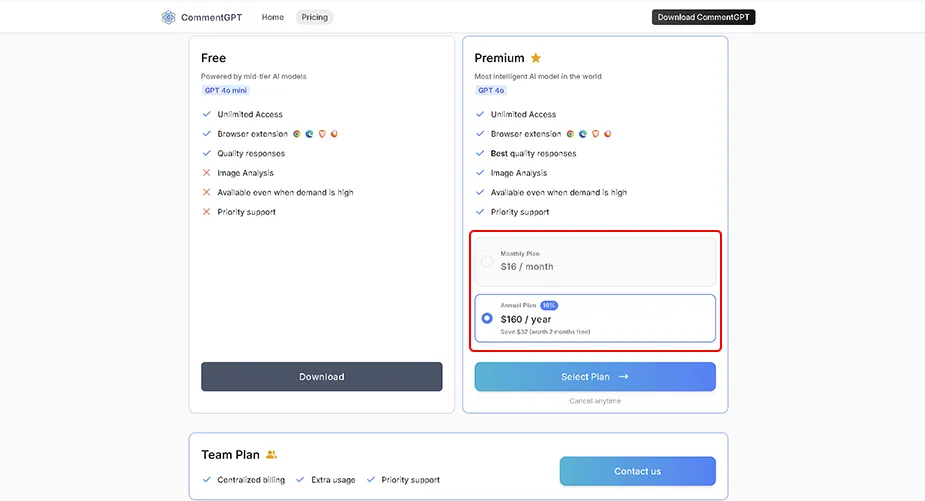Click checkmark beside Best quality responses
Image resolution: width=925 pixels, height=501 pixels.
coord(480,153)
